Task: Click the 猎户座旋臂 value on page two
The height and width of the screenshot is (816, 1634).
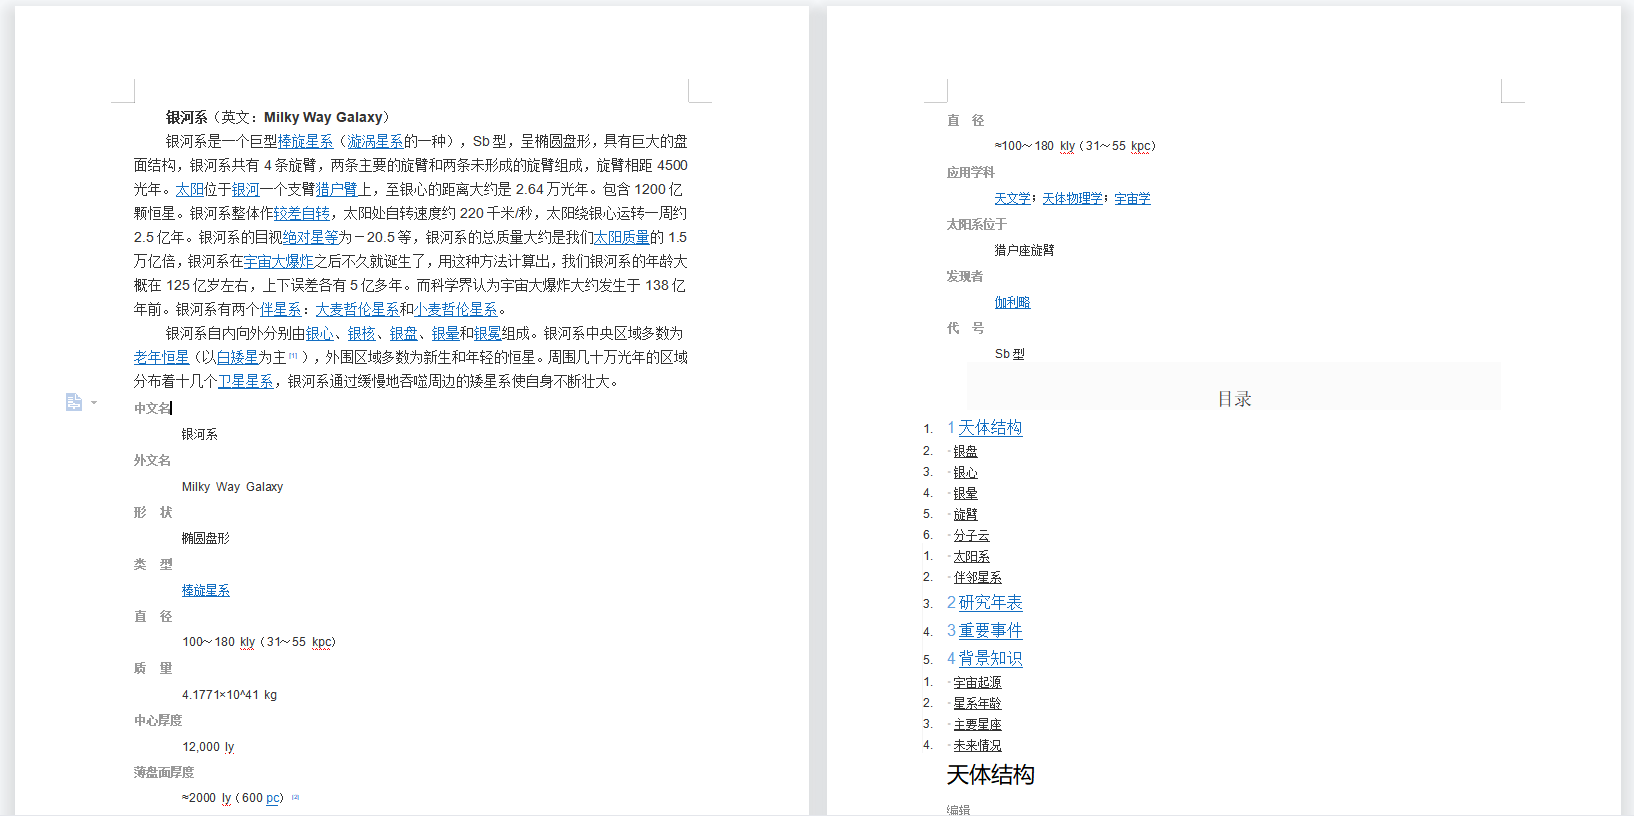Action: point(1024,250)
